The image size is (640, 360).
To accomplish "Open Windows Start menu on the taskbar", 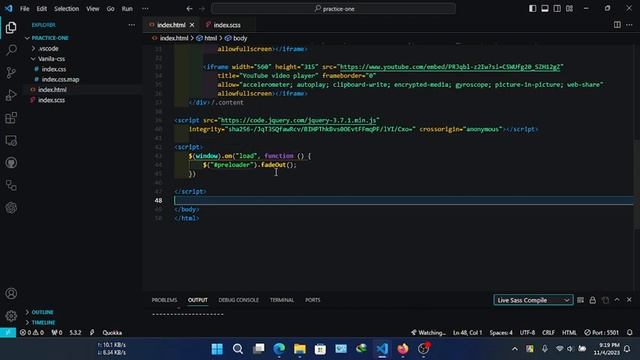I will (217, 349).
